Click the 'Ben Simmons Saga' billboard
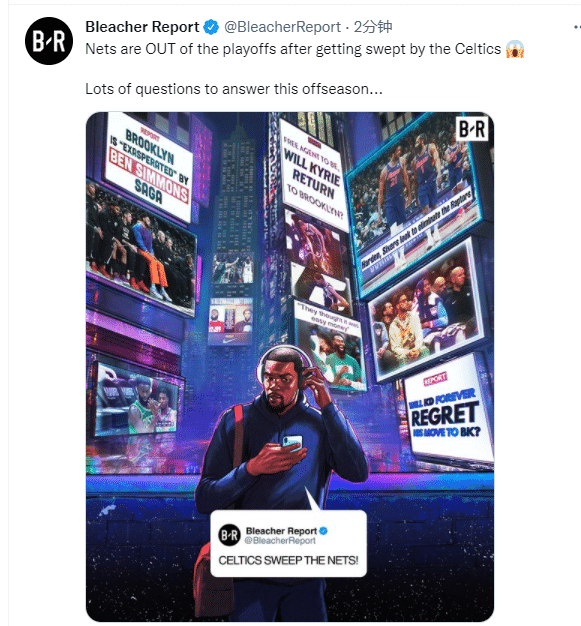 point(148,166)
